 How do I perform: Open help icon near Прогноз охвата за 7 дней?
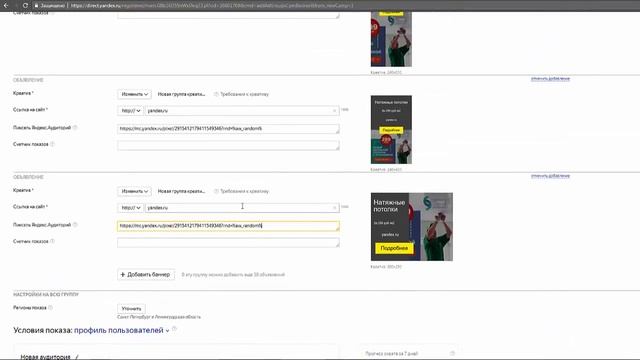(x=452, y=353)
